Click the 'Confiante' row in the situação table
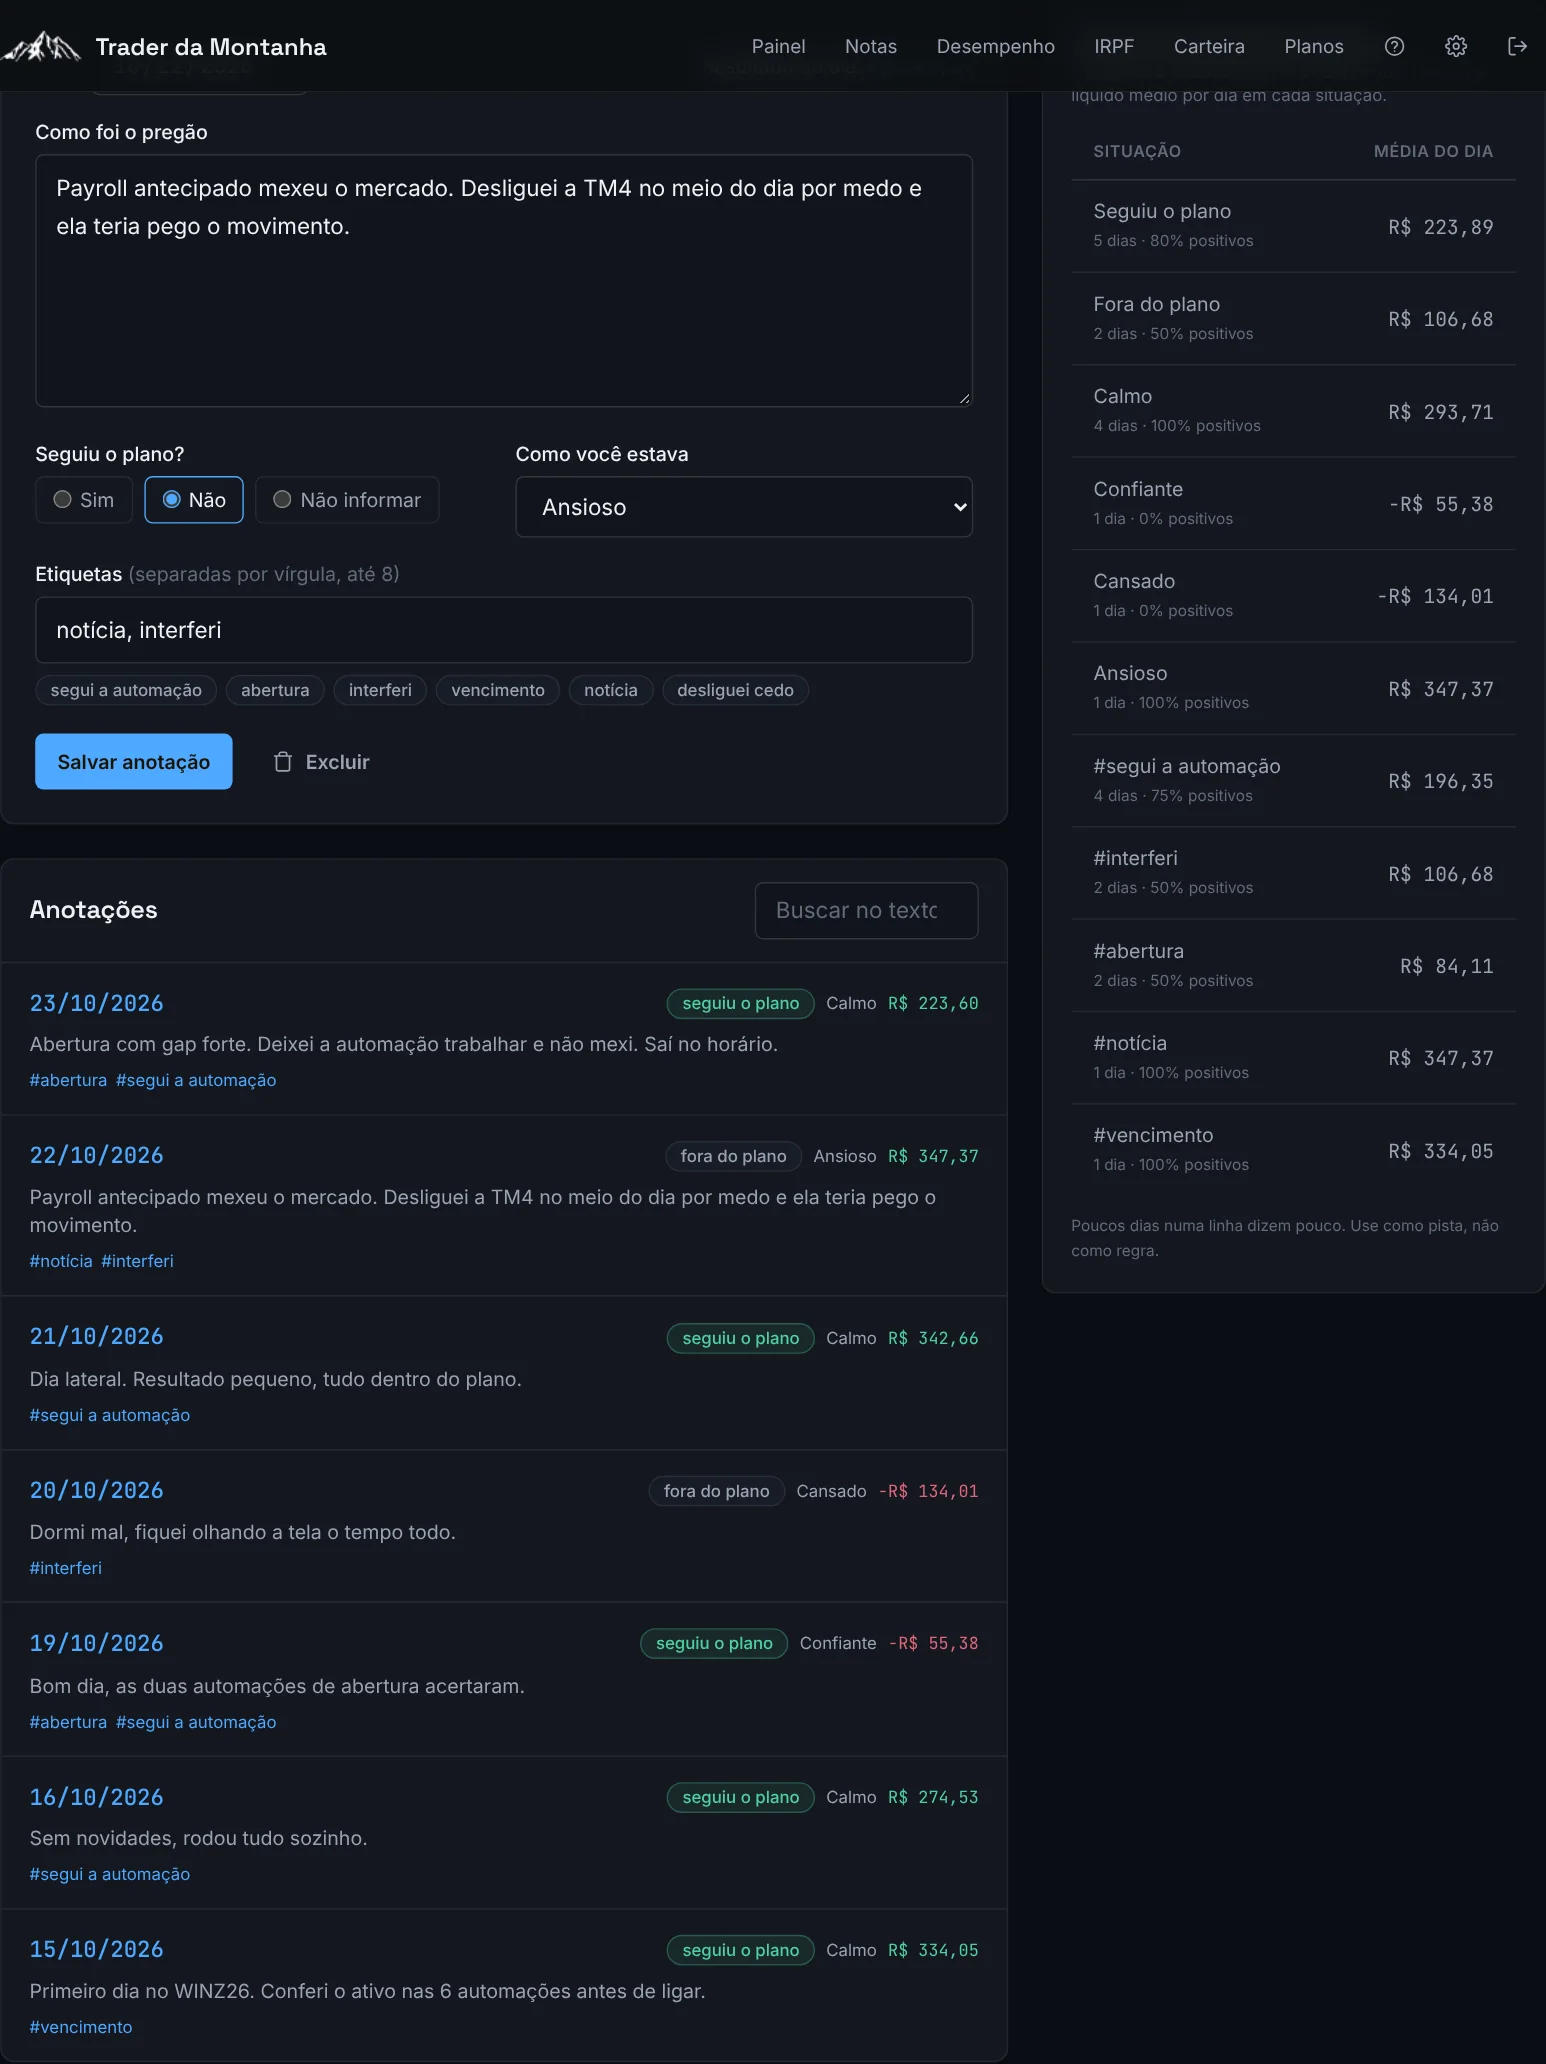Screen dimensions: 1546x2064 [x=1293, y=504]
